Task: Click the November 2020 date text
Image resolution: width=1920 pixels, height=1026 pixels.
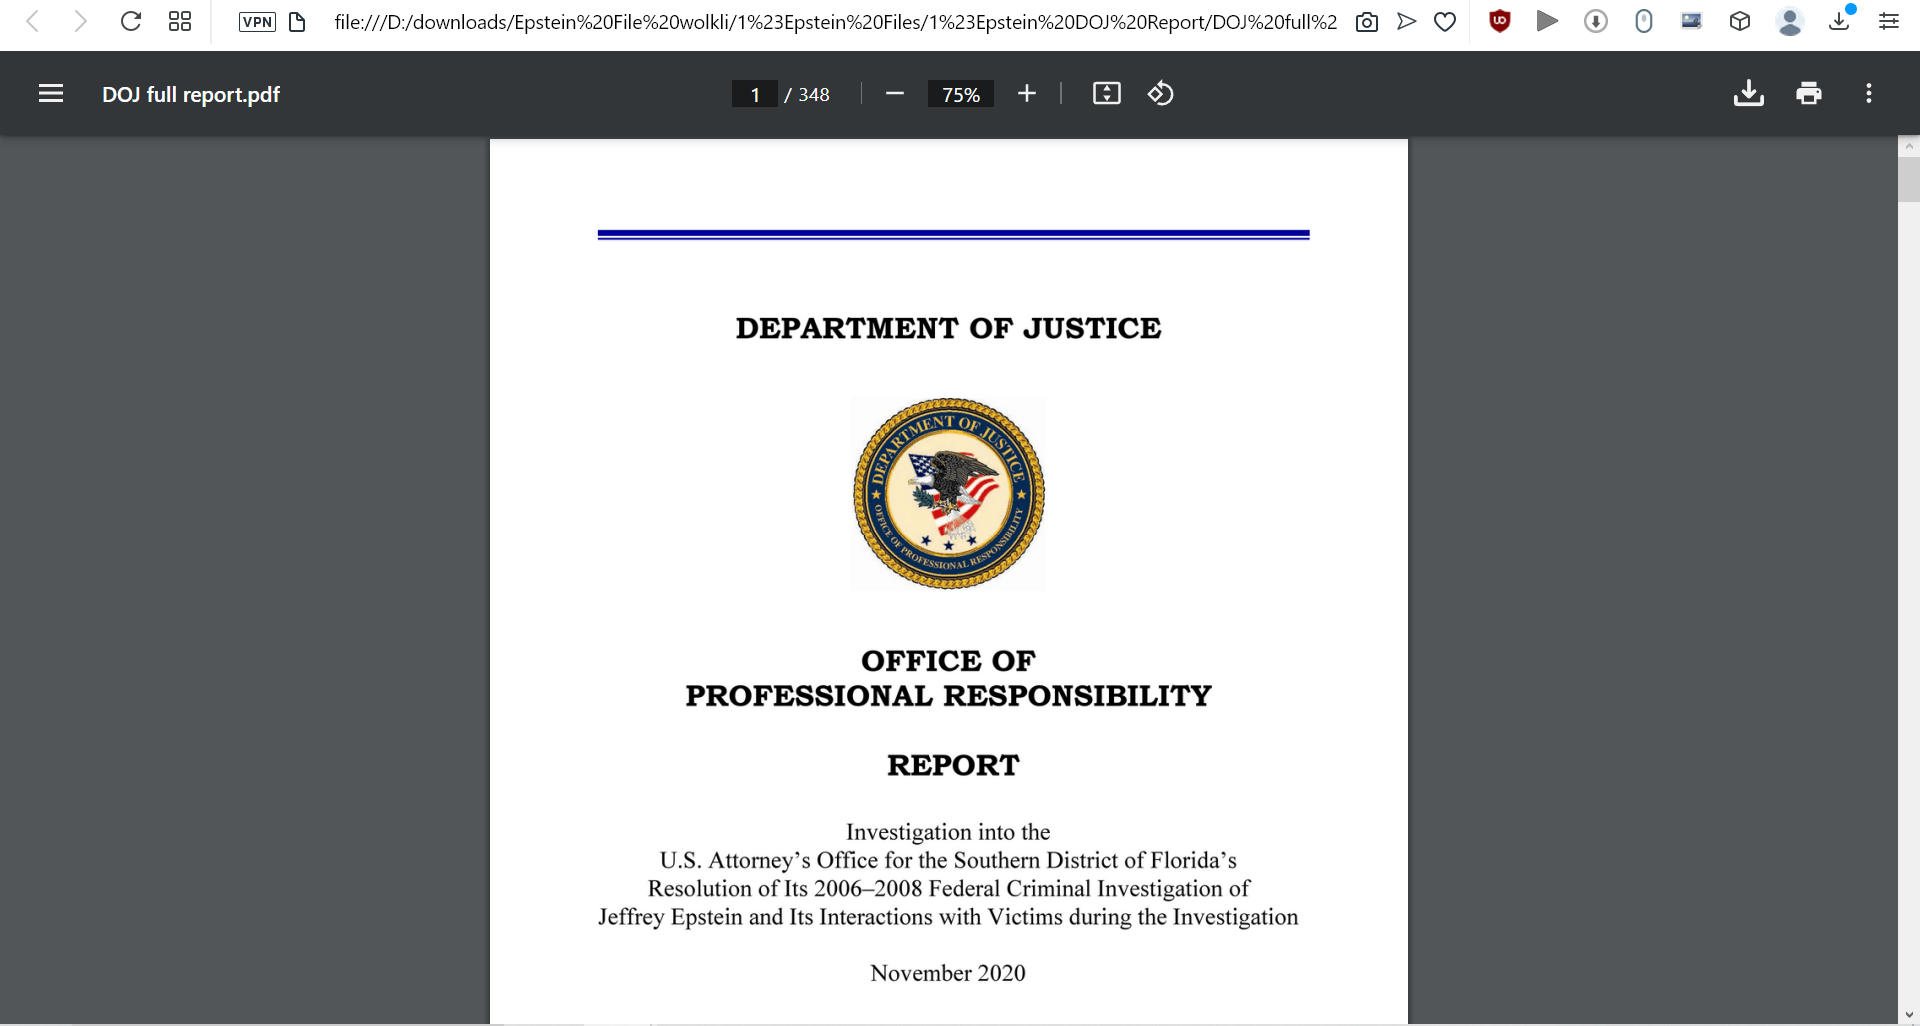Action: (948, 973)
